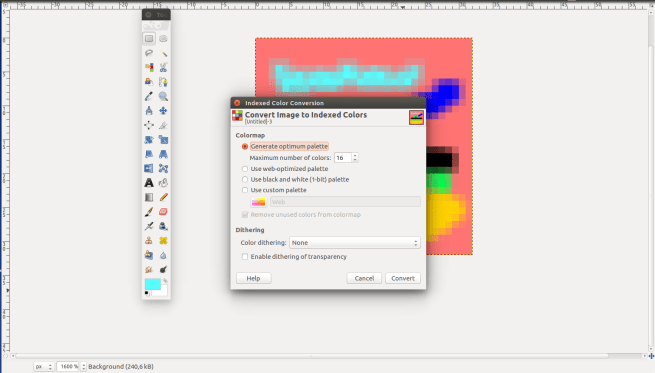Click the 1600% zoom field
This screenshot has width=655, height=373.
tap(68, 367)
